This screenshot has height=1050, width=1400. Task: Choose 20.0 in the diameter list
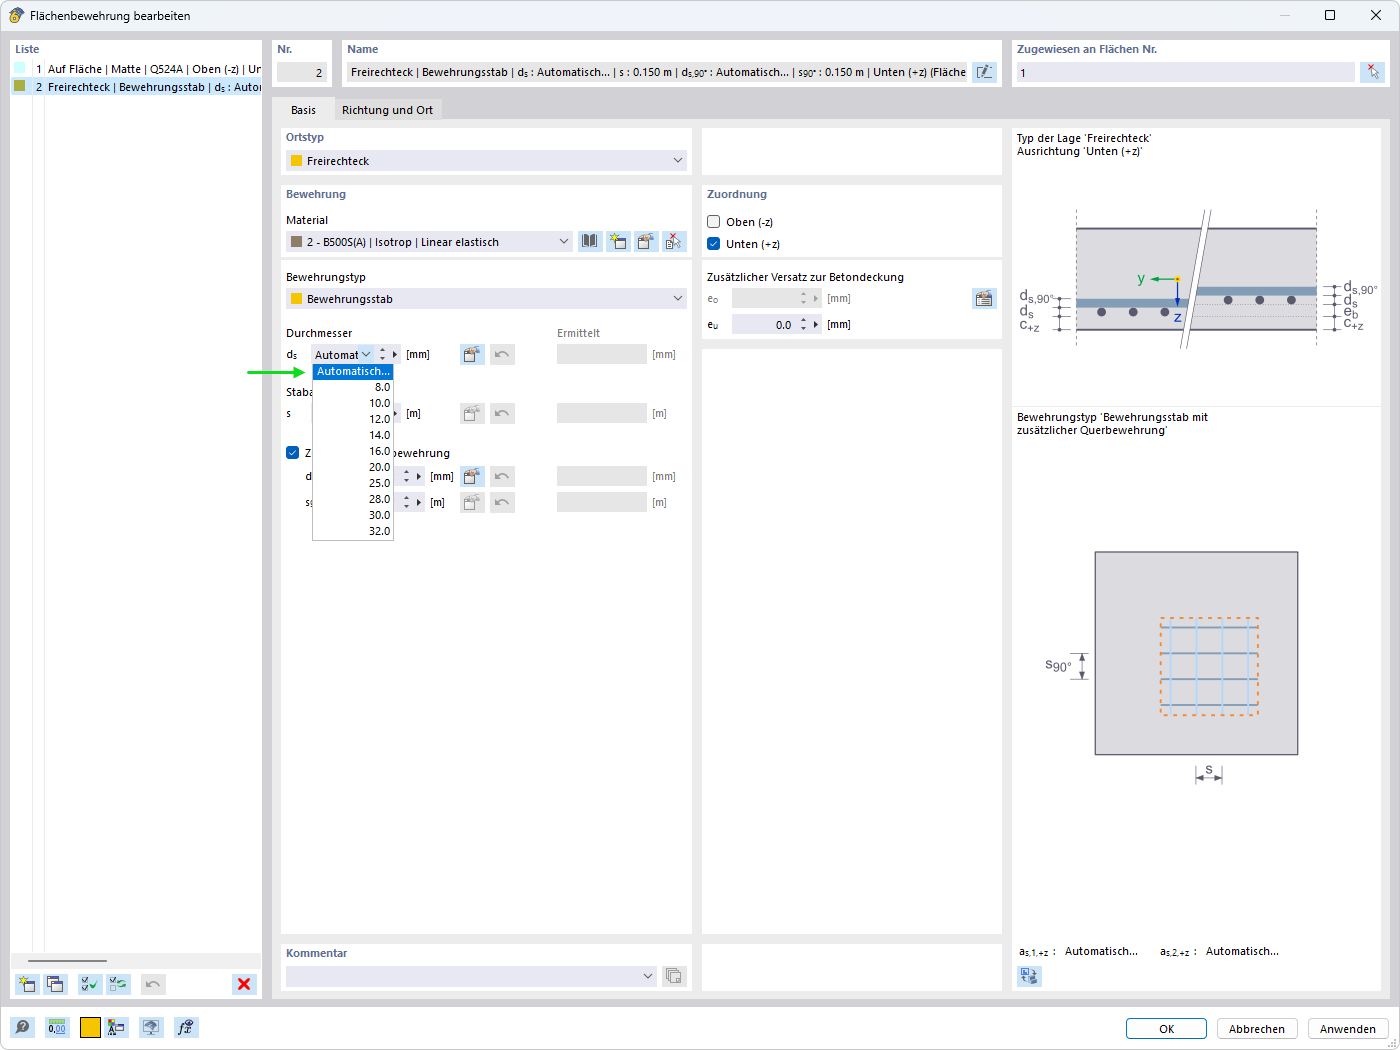[353, 467]
